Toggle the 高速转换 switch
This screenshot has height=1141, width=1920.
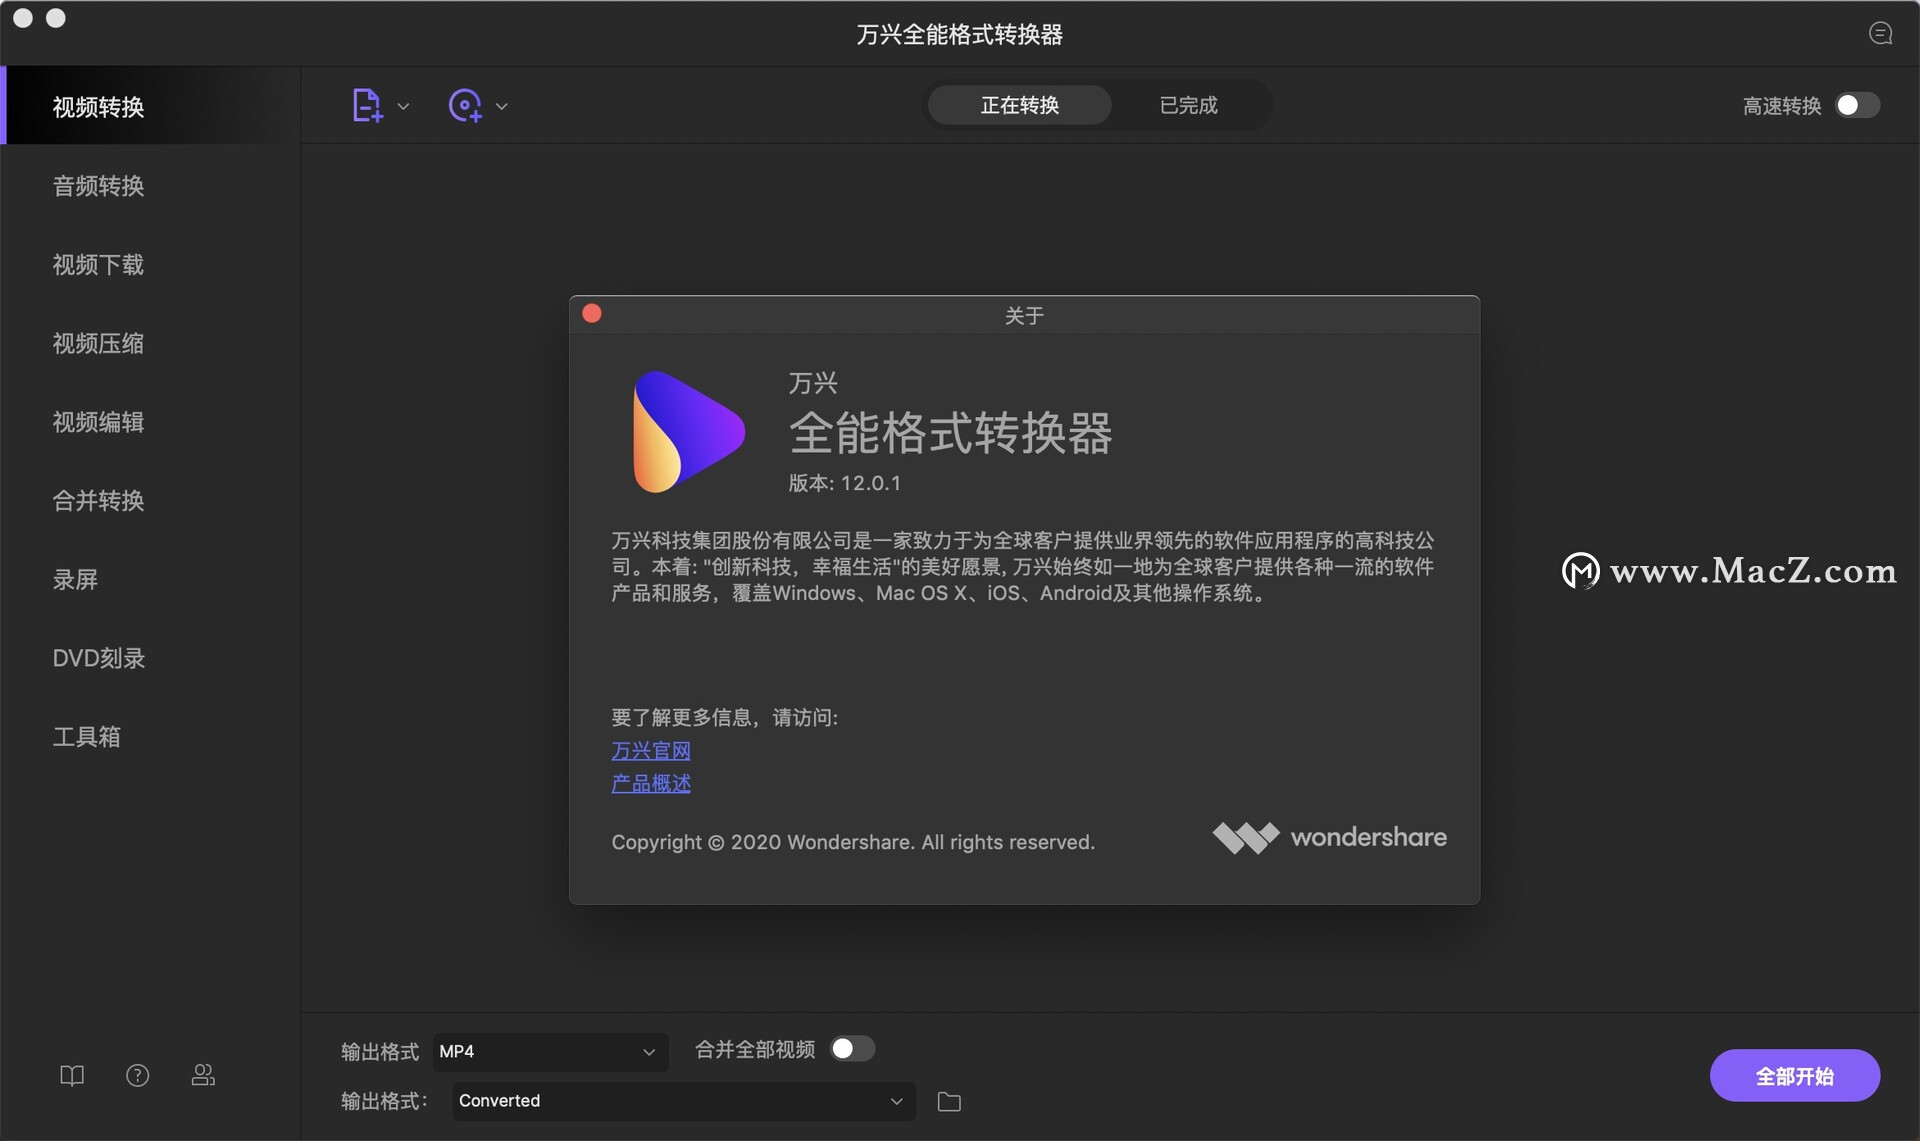click(x=1858, y=105)
